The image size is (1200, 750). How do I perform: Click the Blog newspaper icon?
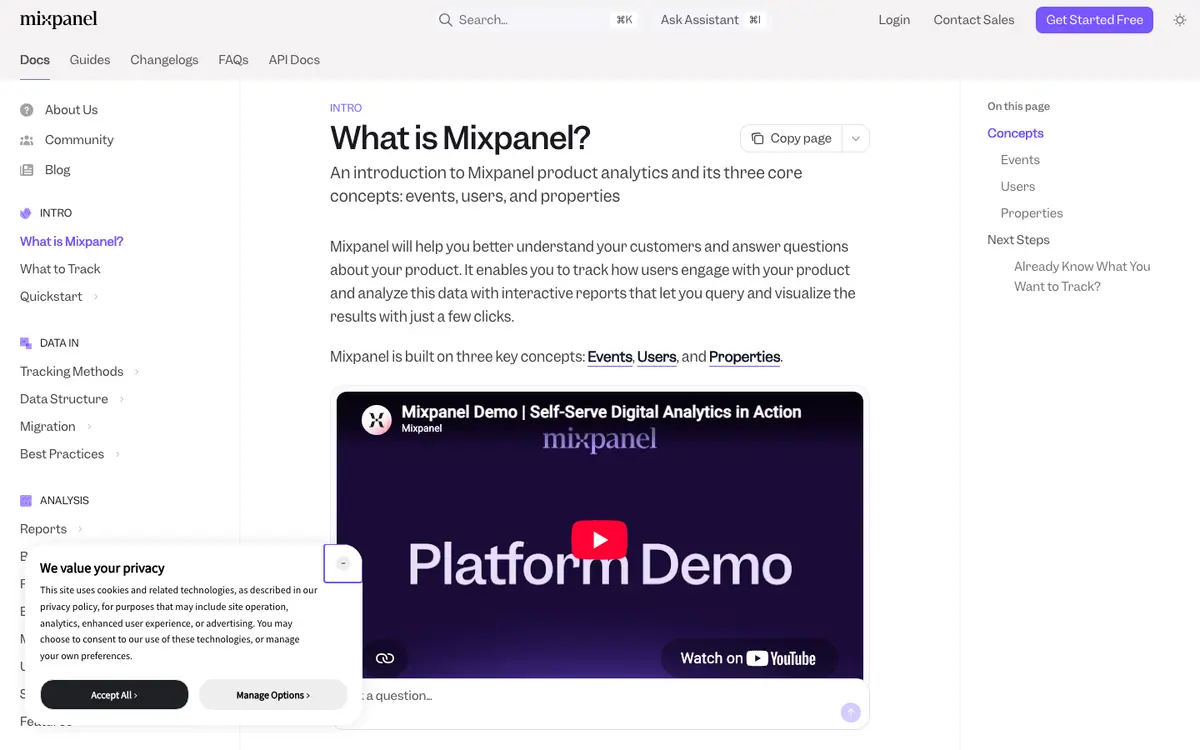(x=27, y=170)
